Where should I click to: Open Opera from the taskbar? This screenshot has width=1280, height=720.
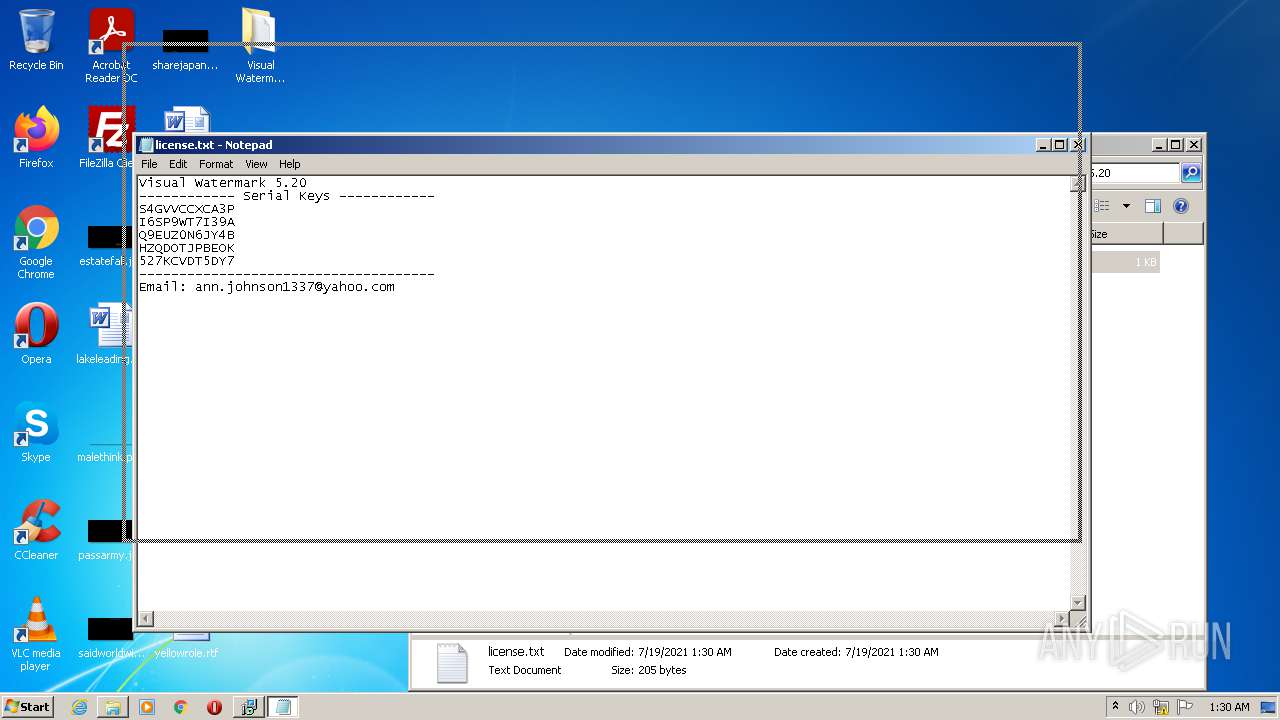[x=214, y=707]
